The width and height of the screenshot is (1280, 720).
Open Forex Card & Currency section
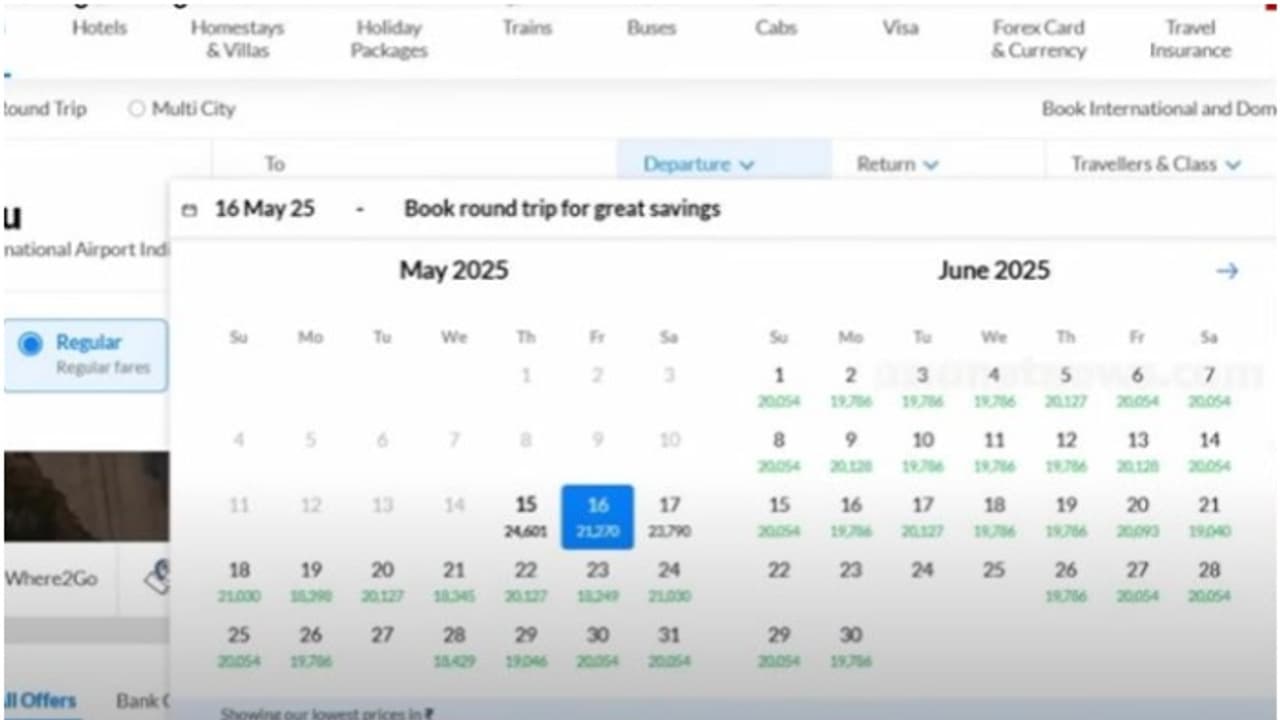click(1038, 39)
